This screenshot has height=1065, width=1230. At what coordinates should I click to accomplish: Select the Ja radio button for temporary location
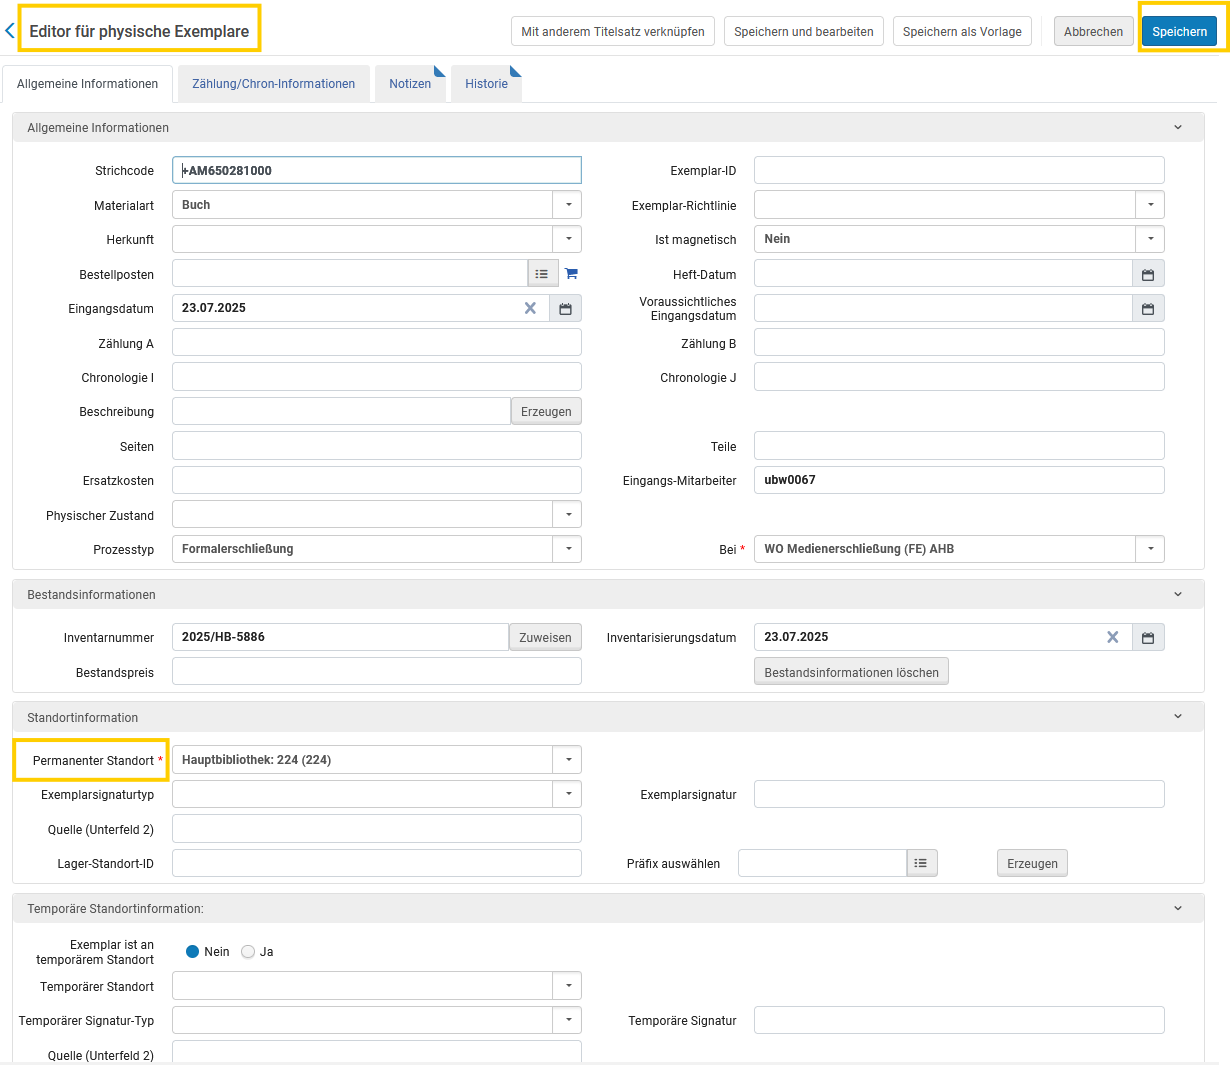[248, 951]
